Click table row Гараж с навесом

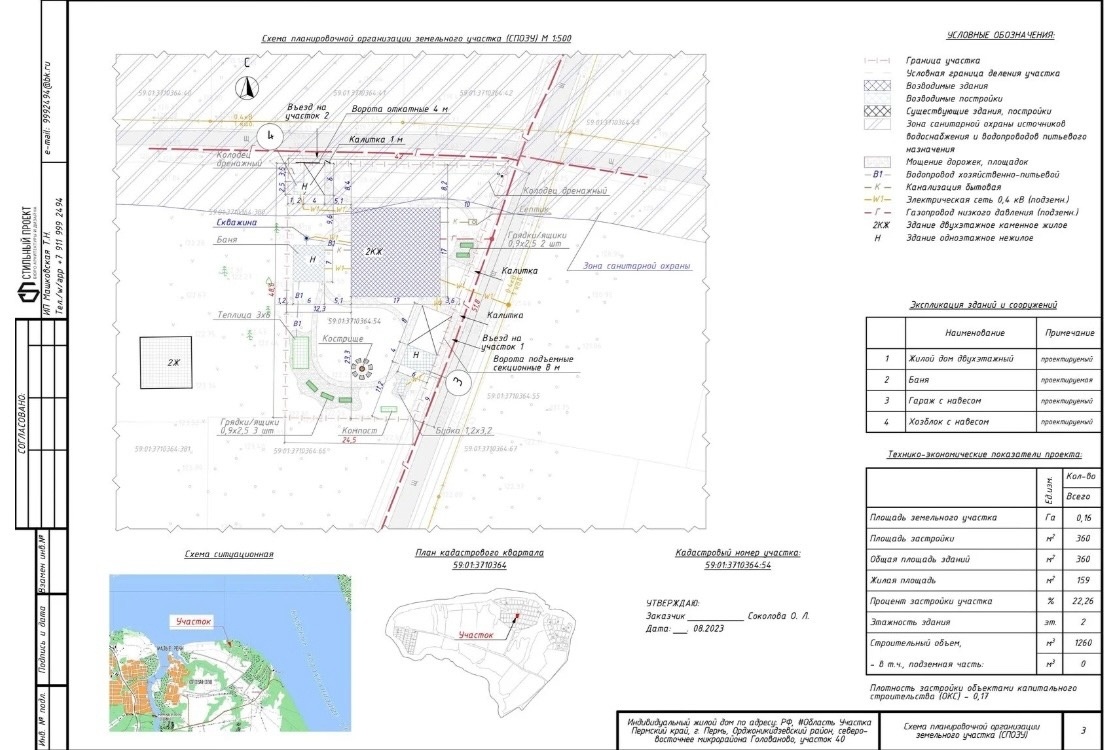[983, 400]
